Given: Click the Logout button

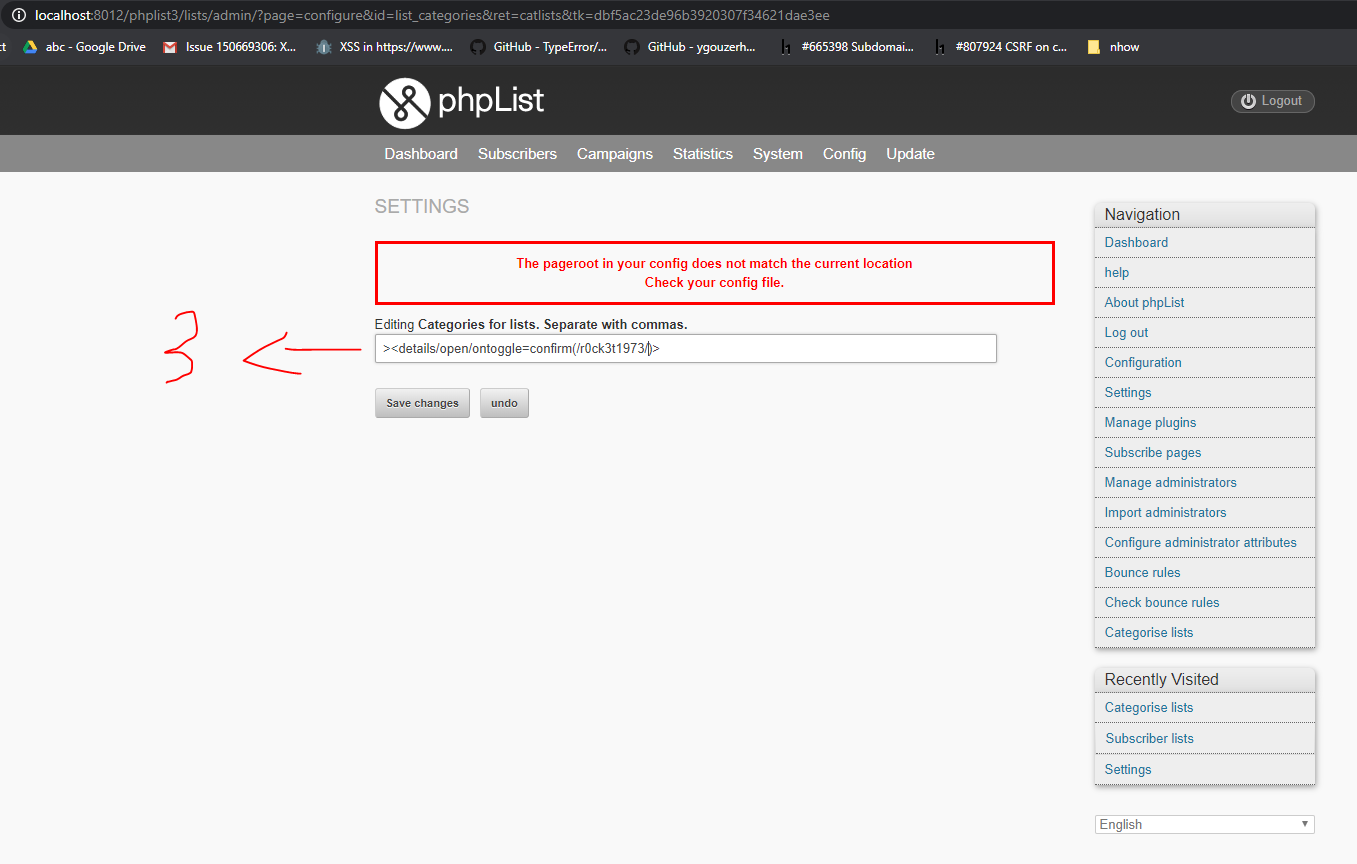Looking at the screenshot, I should (x=1272, y=101).
